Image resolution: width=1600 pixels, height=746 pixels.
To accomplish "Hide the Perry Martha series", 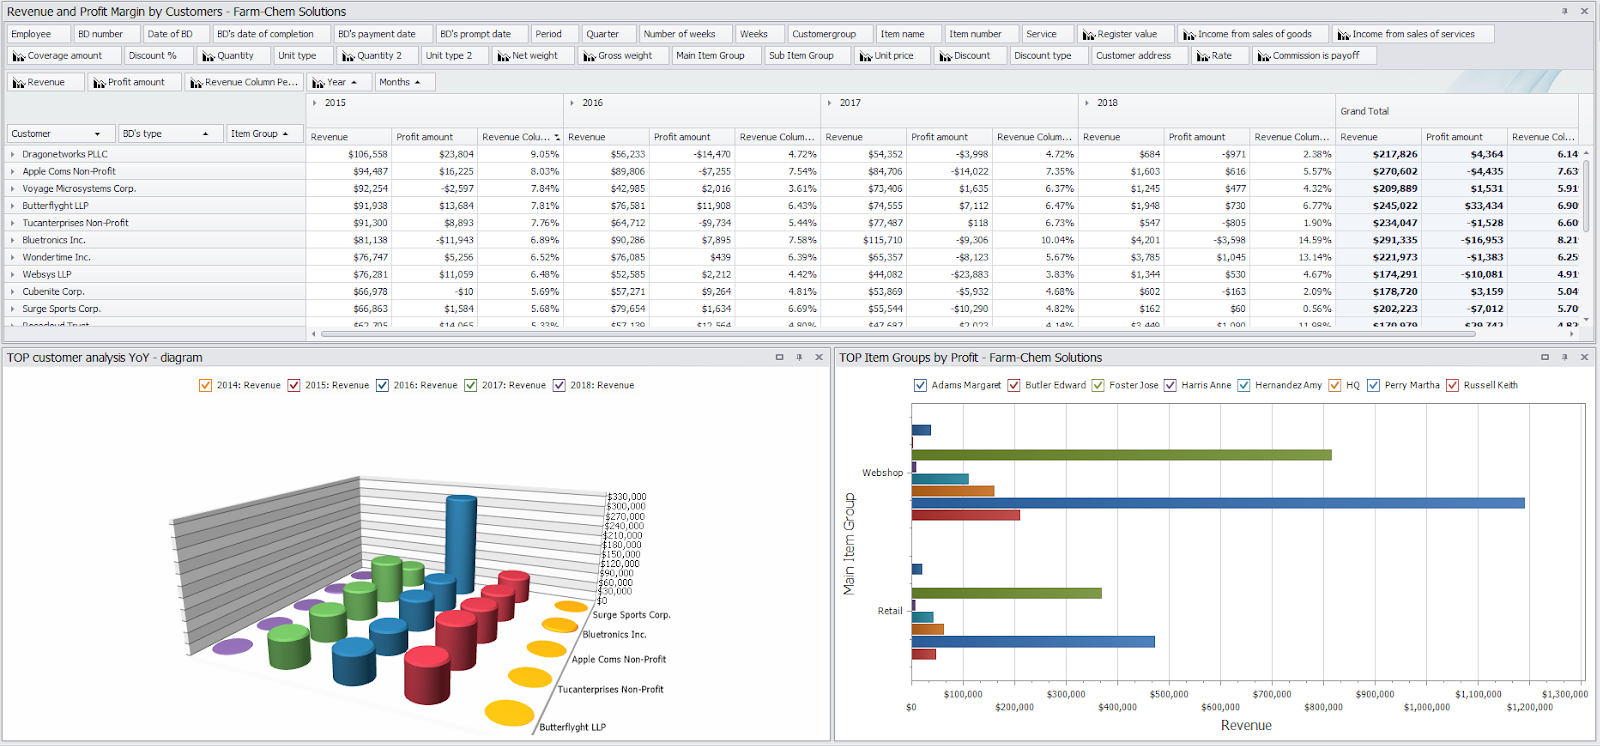I will point(1374,385).
